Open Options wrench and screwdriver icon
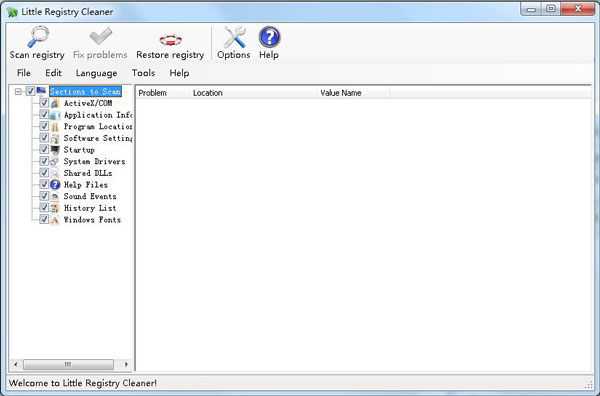Image resolution: width=600 pixels, height=396 pixels. coord(235,37)
